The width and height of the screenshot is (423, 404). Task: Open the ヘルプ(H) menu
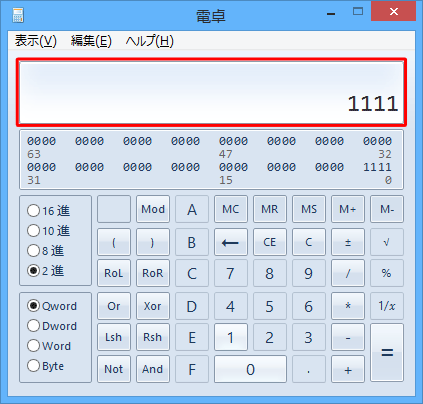[149, 41]
